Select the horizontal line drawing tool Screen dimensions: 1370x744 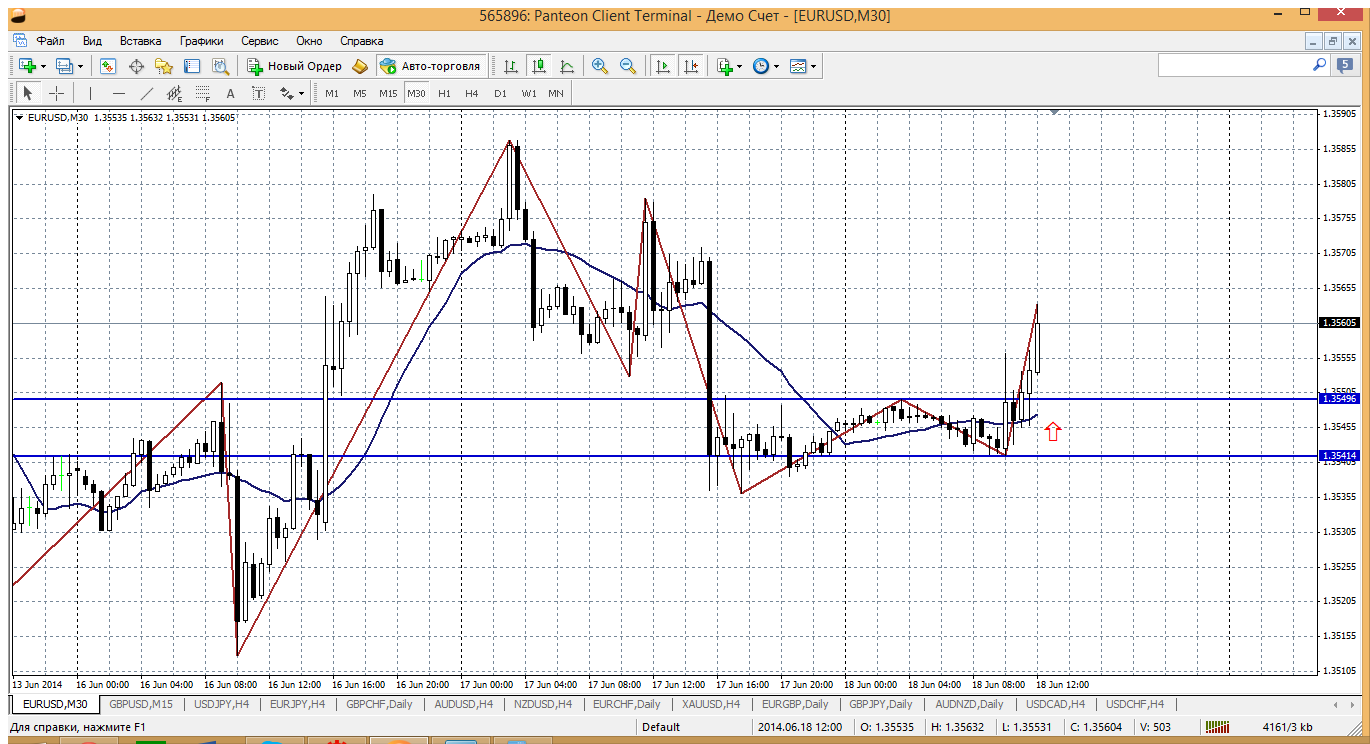pyautogui.click(x=118, y=93)
